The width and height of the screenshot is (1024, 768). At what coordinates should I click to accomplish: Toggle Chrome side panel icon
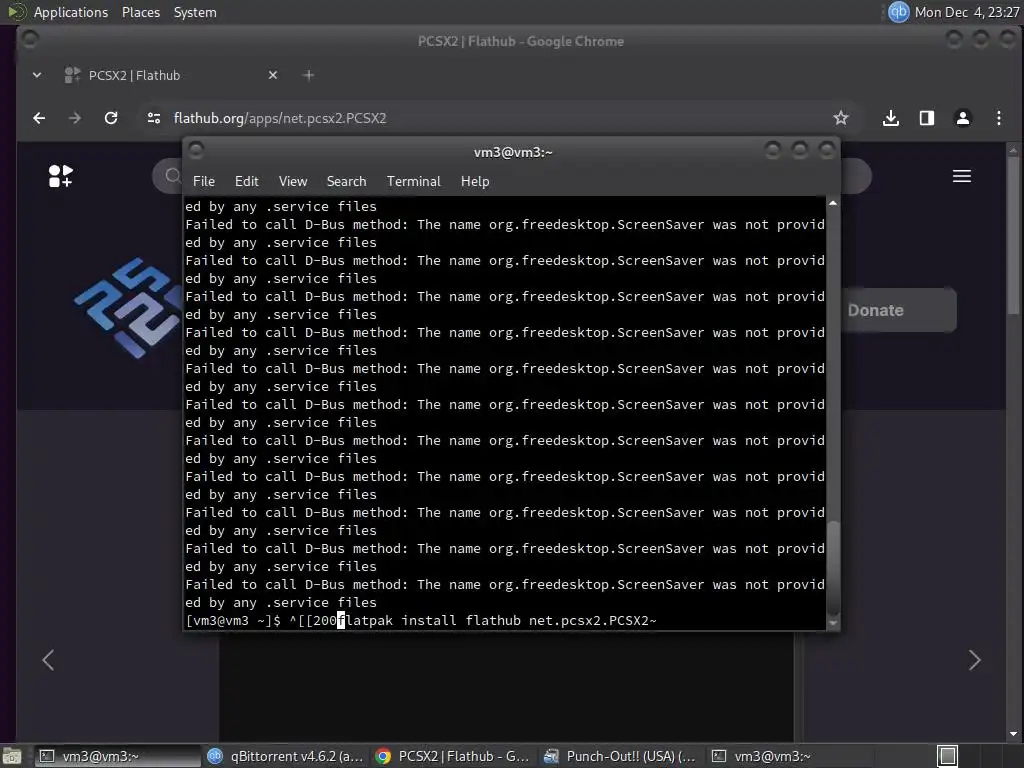point(927,118)
